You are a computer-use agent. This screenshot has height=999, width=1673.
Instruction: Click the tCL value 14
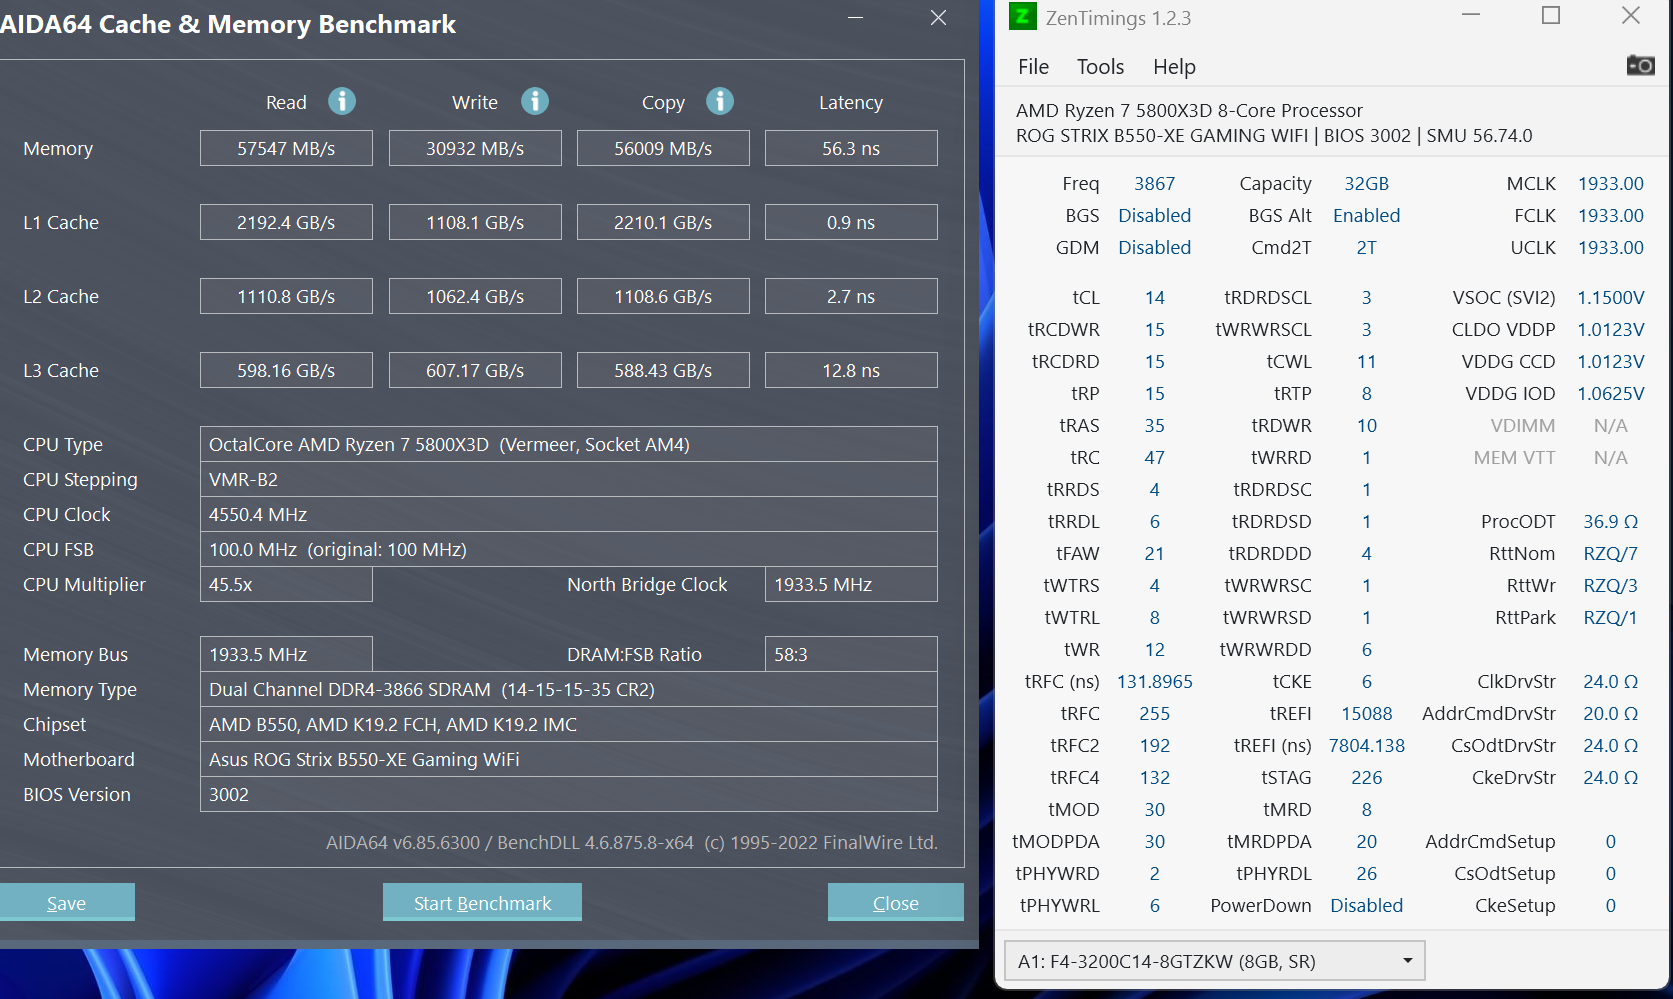[1154, 297]
